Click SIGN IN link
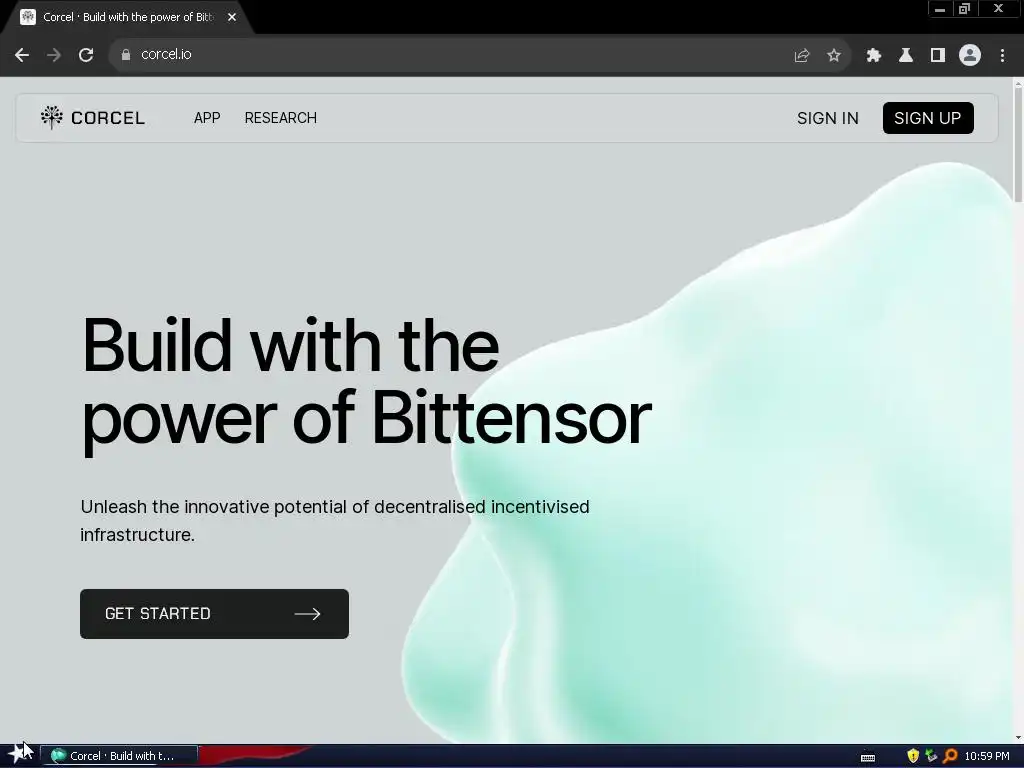The height and width of the screenshot is (768, 1024). [x=827, y=118]
